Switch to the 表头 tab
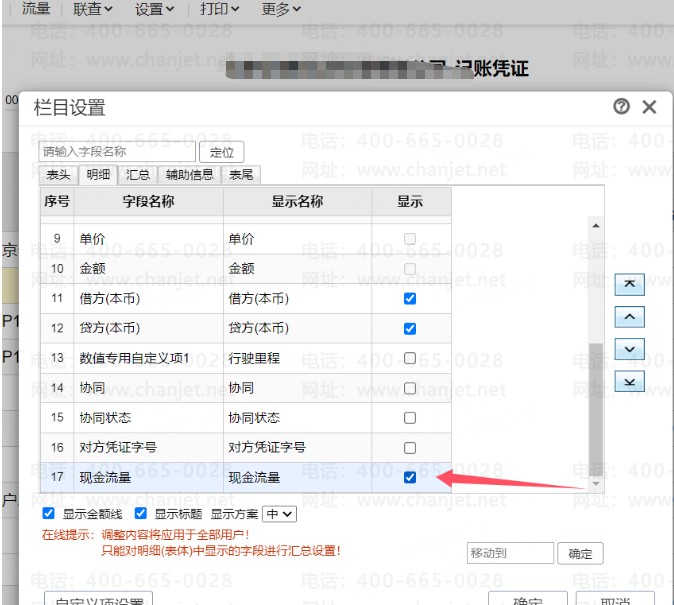 click(x=58, y=175)
